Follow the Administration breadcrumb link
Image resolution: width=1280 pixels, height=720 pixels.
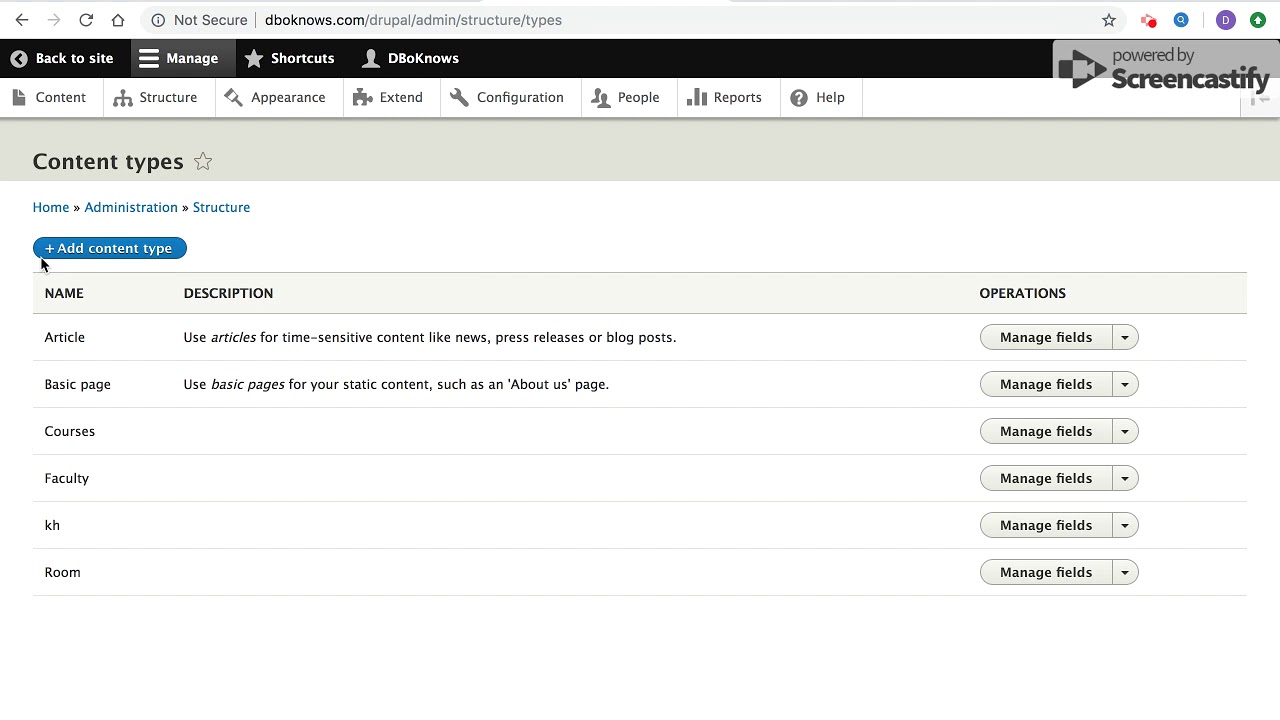(x=131, y=208)
